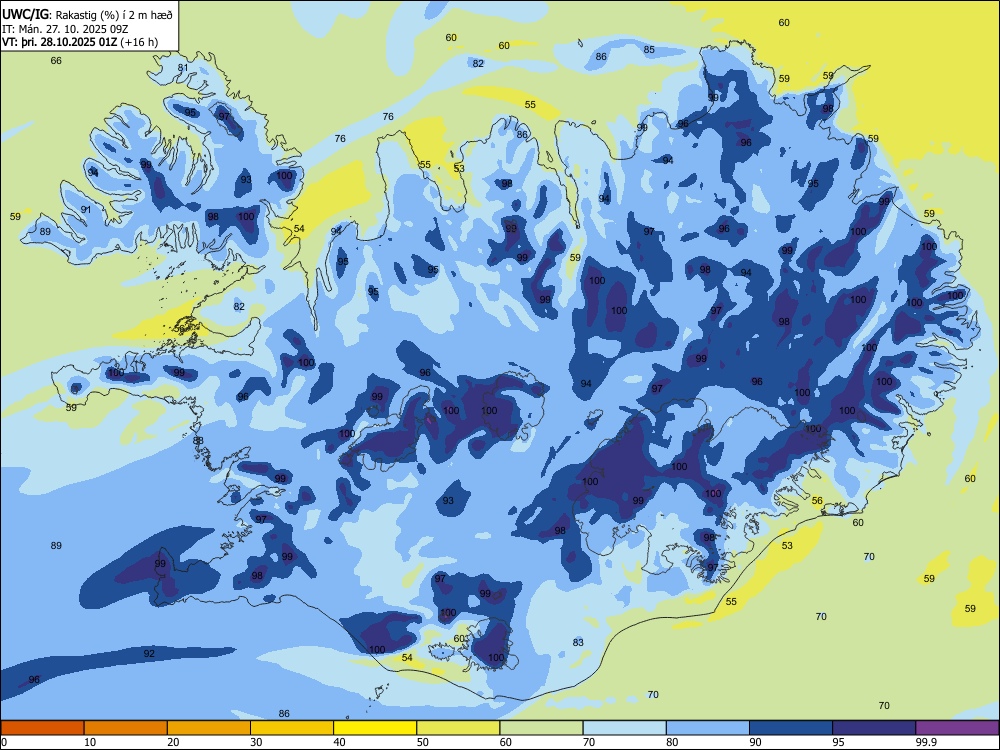Pick the light green 60–70 legend swatch
Image resolution: width=1000 pixels, height=750 pixels.
tap(541, 728)
